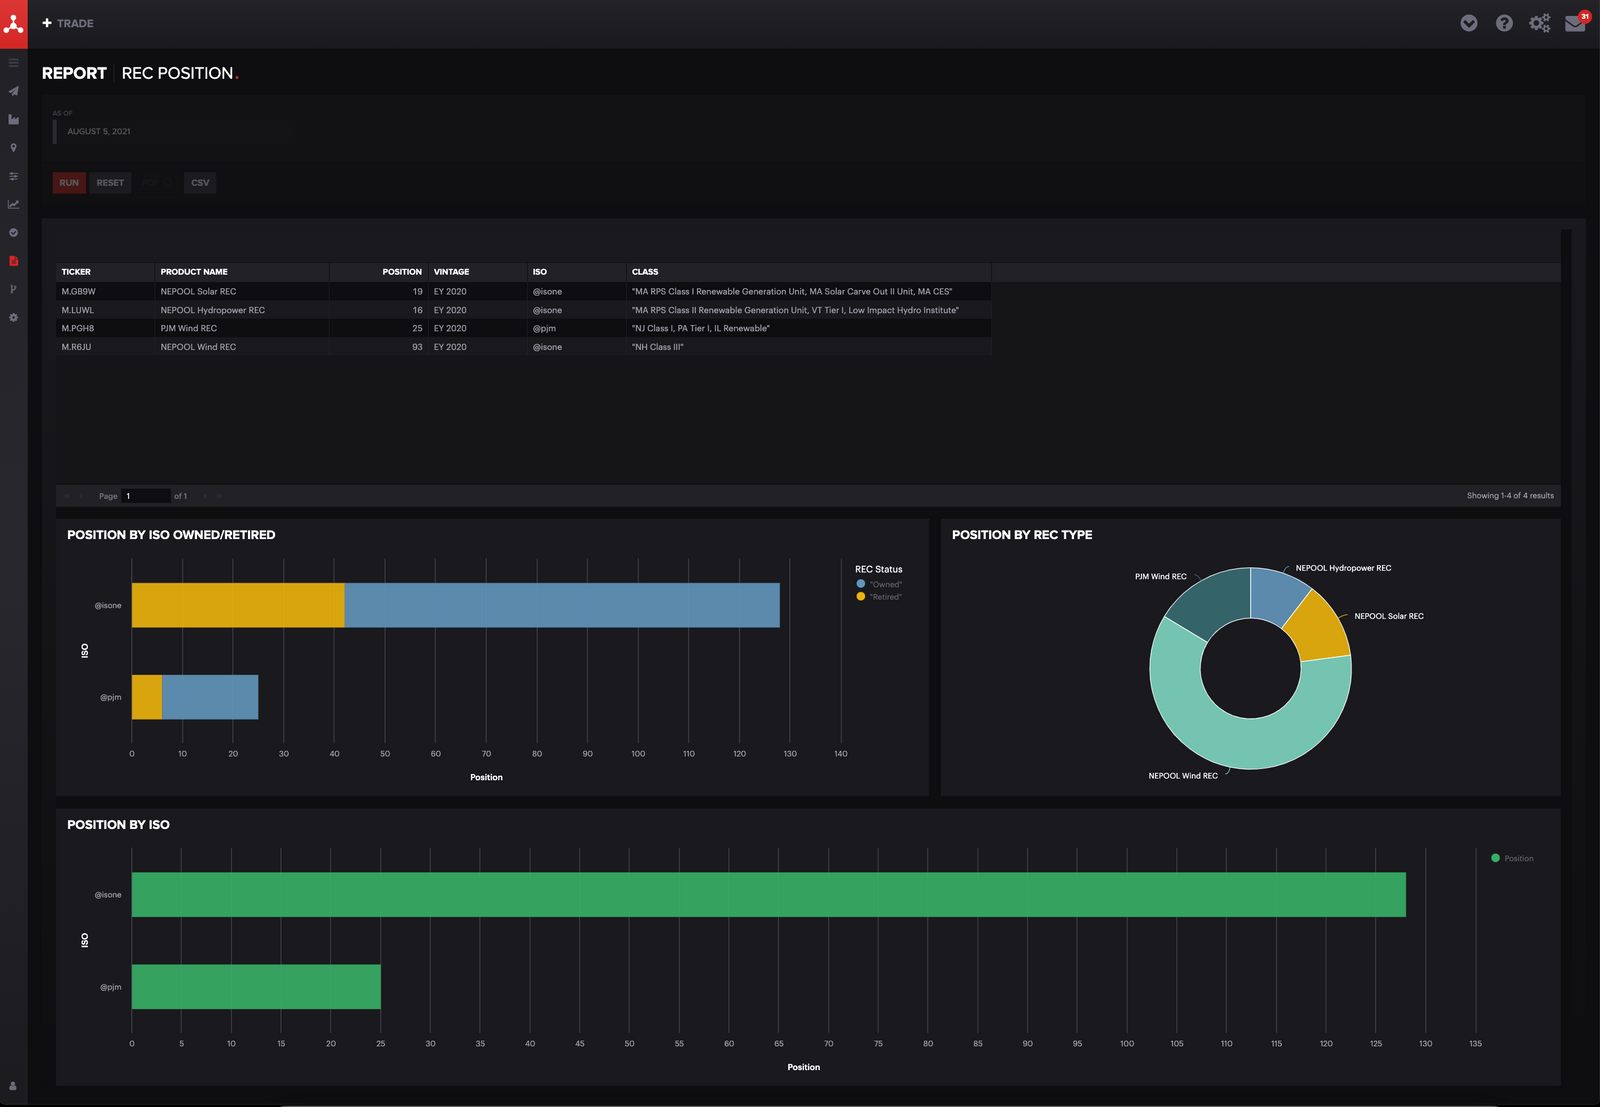
Task: Click the TRADE menu item in top bar
Action: [x=69, y=22]
